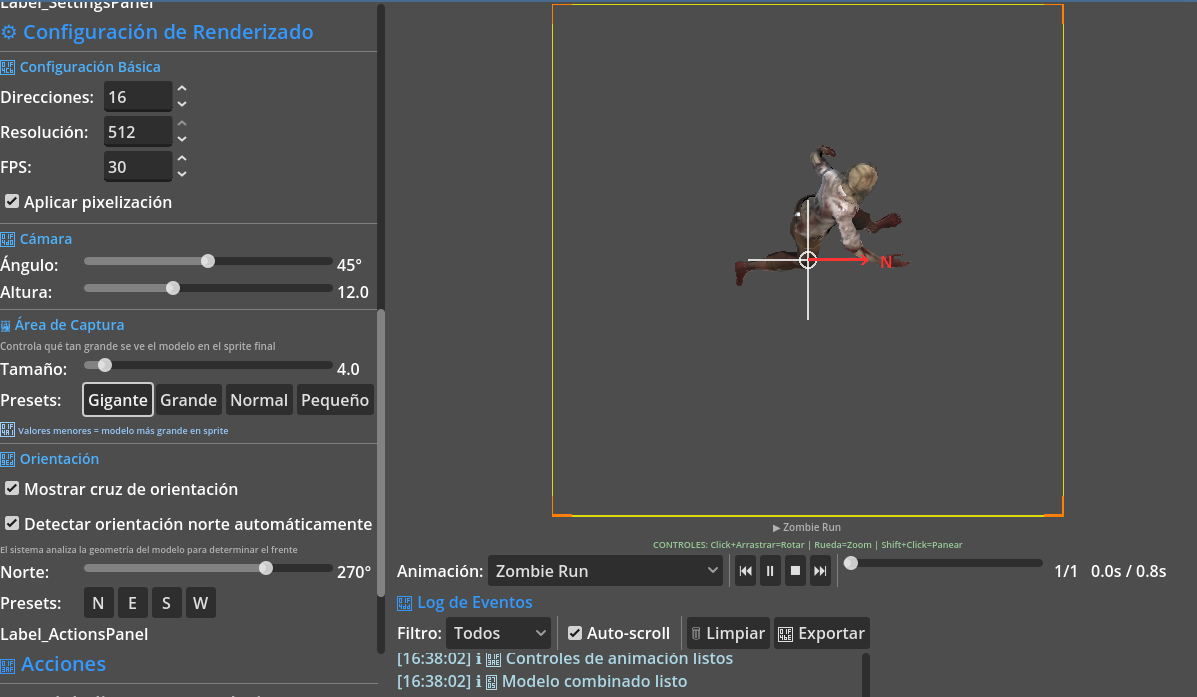
Task: Open the Filtro Todos dropdown
Action: point(498,633)
